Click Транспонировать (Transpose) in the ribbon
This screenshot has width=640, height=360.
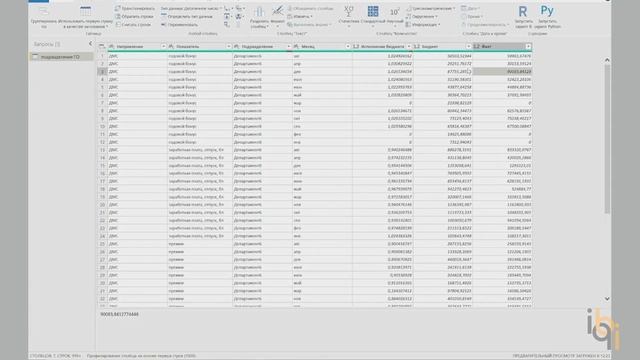135,8
